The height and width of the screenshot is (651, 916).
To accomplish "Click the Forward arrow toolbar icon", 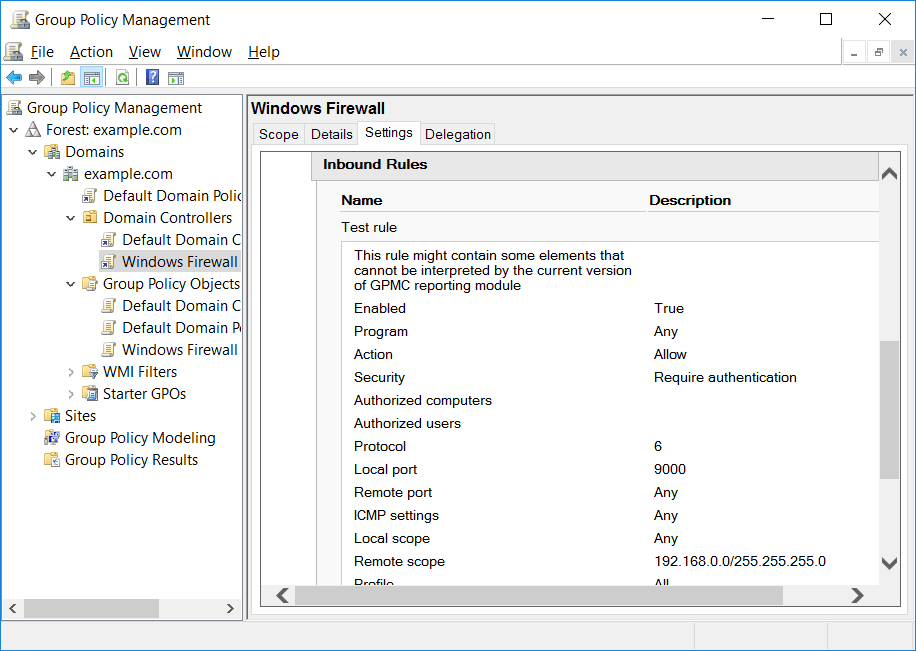I will pyautogui.click(x=37, y=77).
